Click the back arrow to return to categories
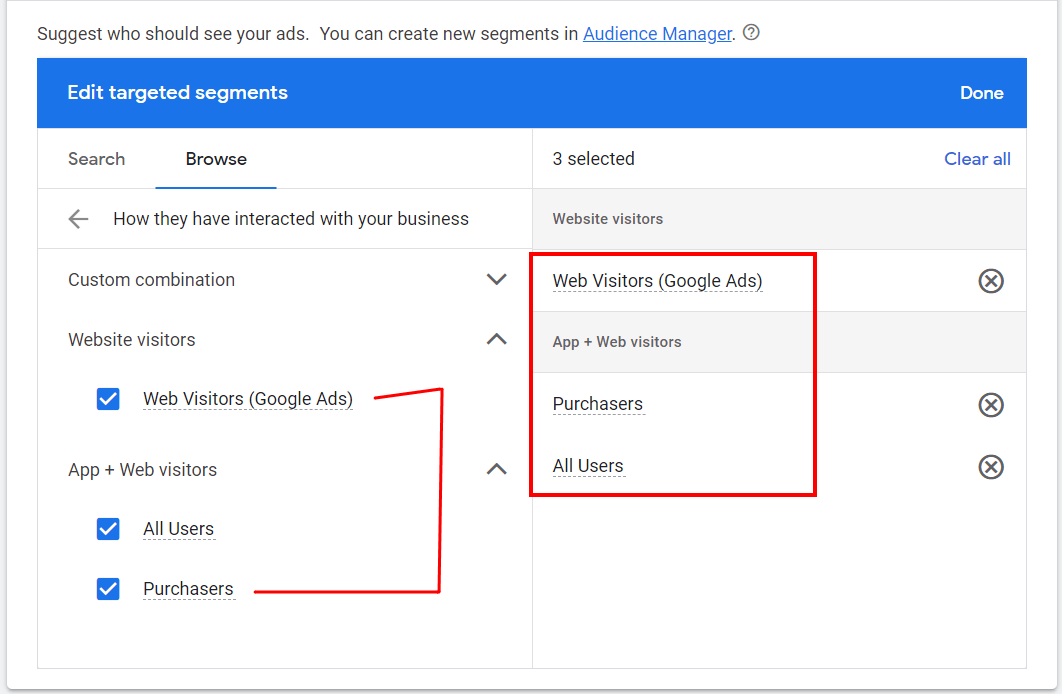The width and height of the screenshot is (1062, 694). click(78, 219)
